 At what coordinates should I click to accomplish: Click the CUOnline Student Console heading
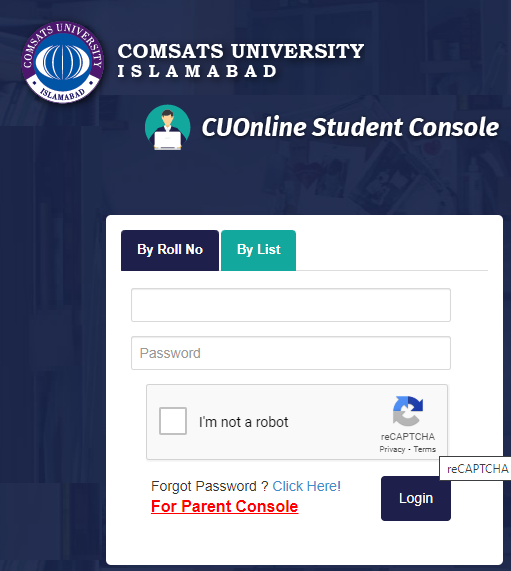coord(350,127)
